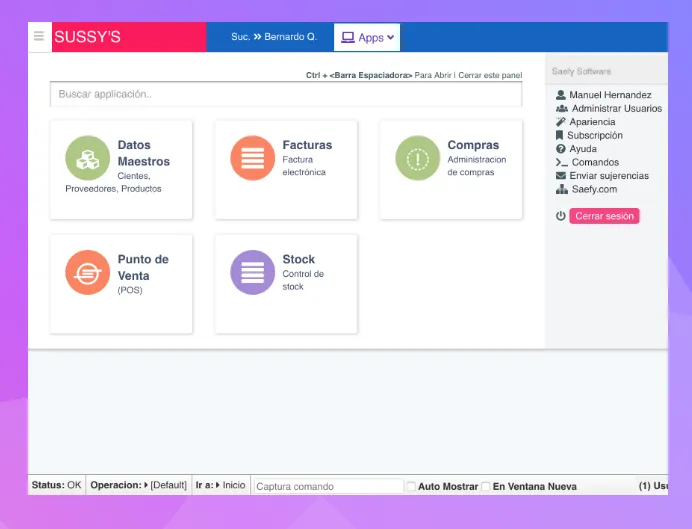Viewport: 692px width, 529px height.
Task: Click the Cerrar sesión button
Action: (x=604, y=216)
